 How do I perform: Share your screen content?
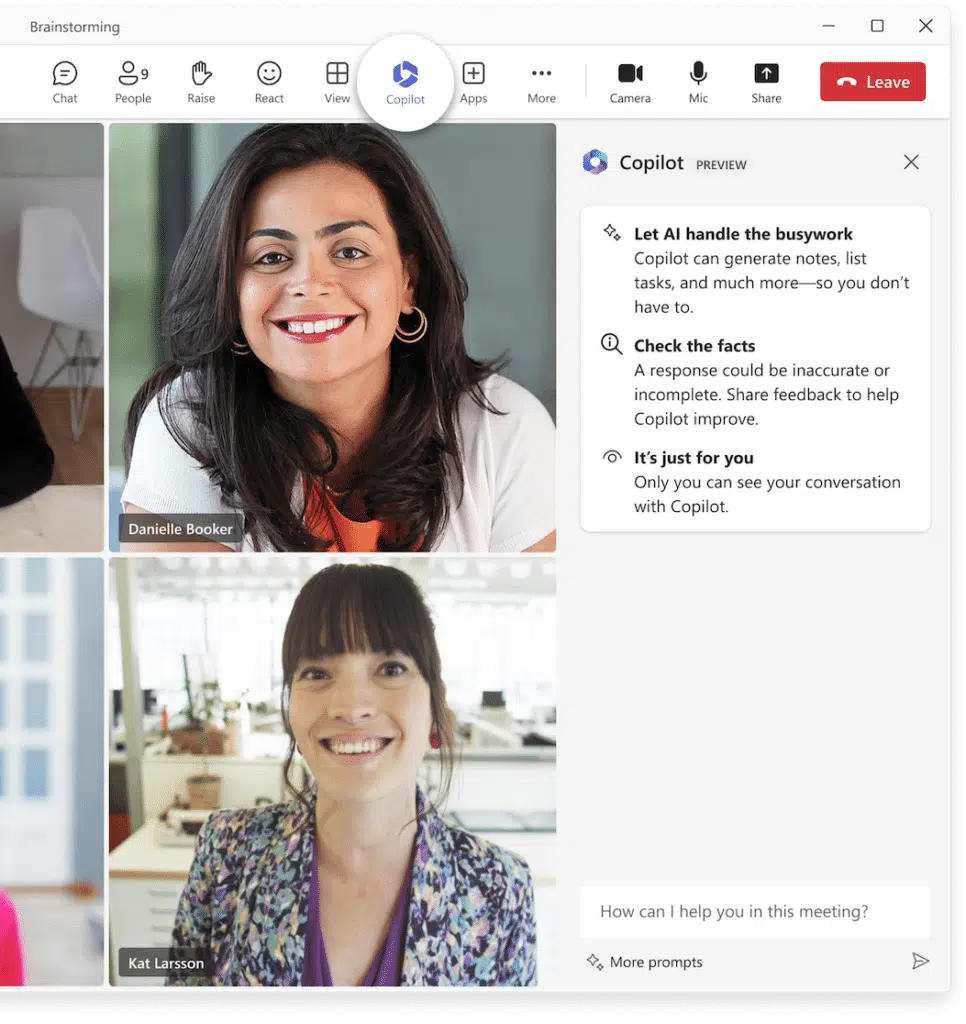click(766, 82)
